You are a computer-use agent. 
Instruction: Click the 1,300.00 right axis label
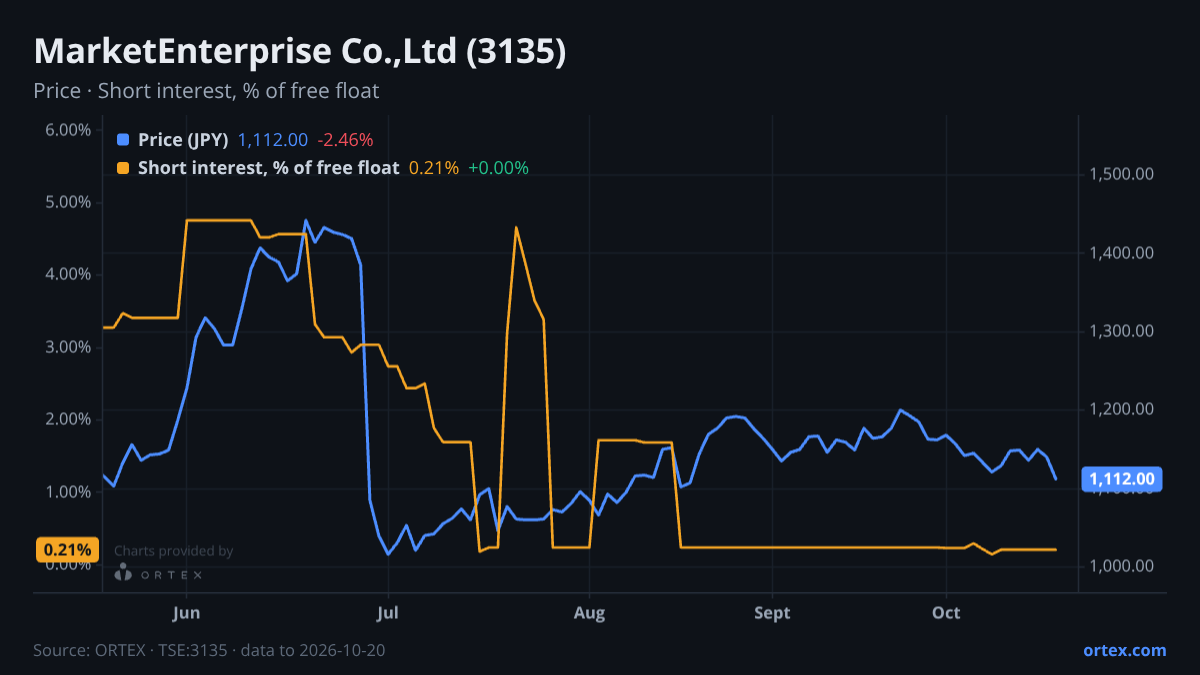click(1122, 331)
